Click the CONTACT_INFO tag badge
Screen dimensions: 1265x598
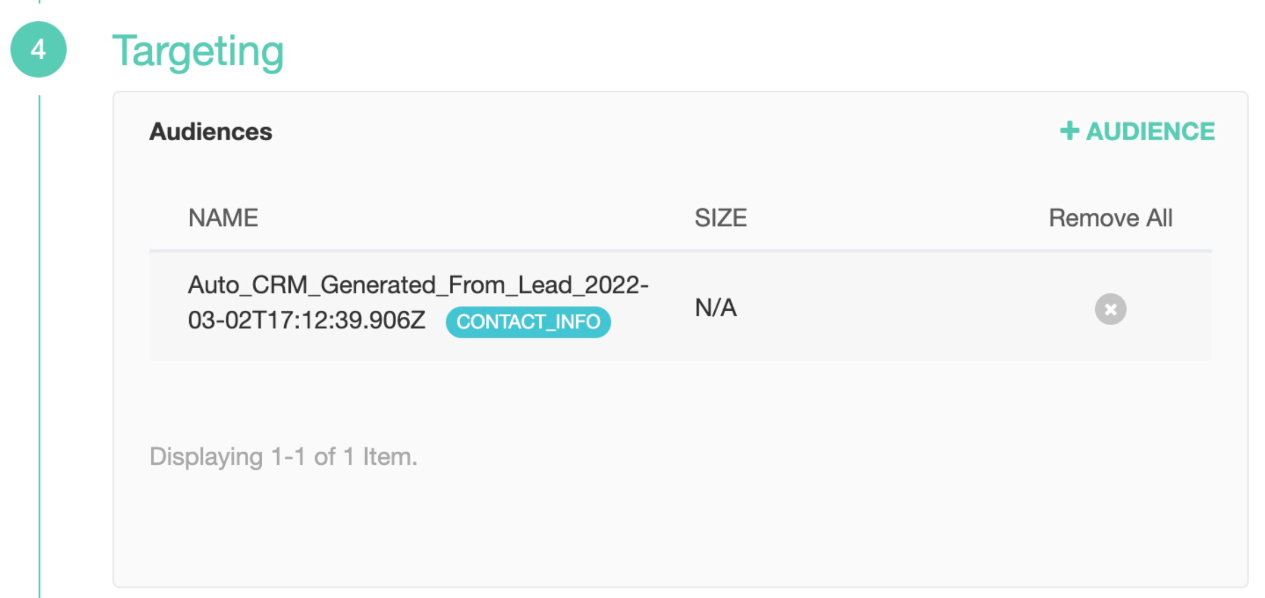coord(528,322)
